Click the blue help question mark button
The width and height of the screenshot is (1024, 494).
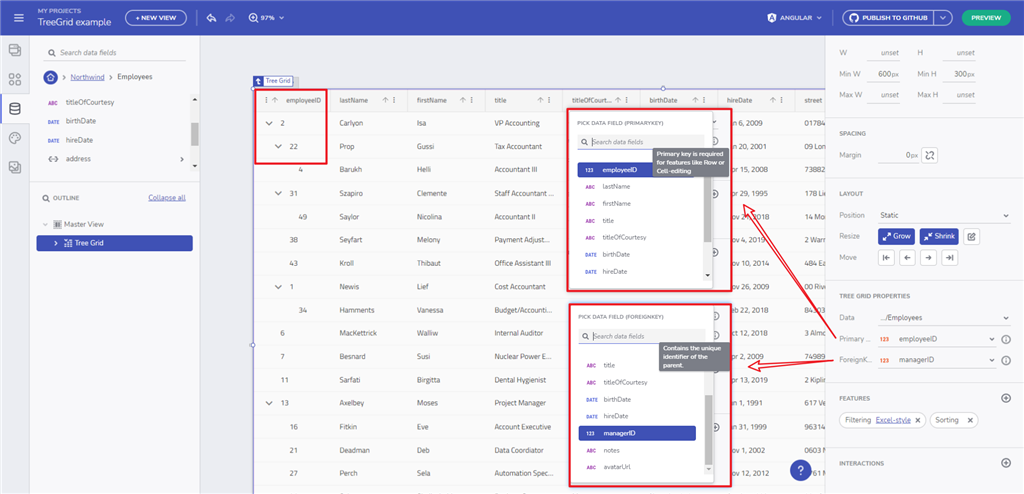(800, 471)
